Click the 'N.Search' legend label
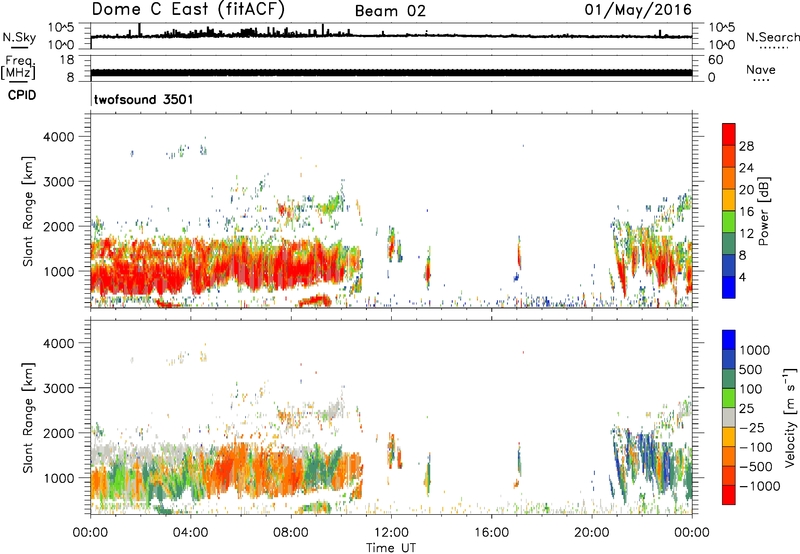This screenshot has height=554, width=800. (x=772, y=37)
